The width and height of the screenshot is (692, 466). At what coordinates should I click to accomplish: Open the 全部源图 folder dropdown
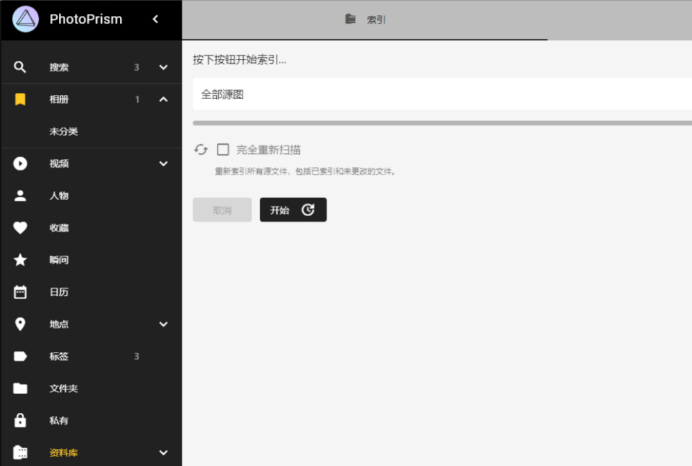click(440, 94)
